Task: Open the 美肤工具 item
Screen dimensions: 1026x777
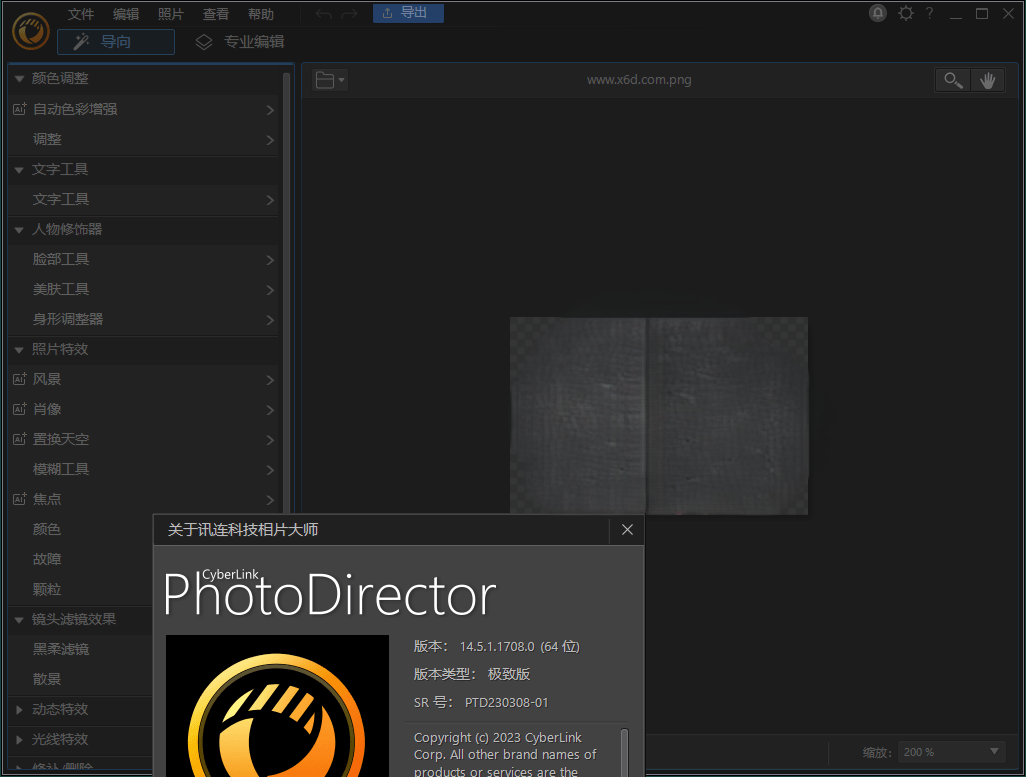Action: pos(143,289)
